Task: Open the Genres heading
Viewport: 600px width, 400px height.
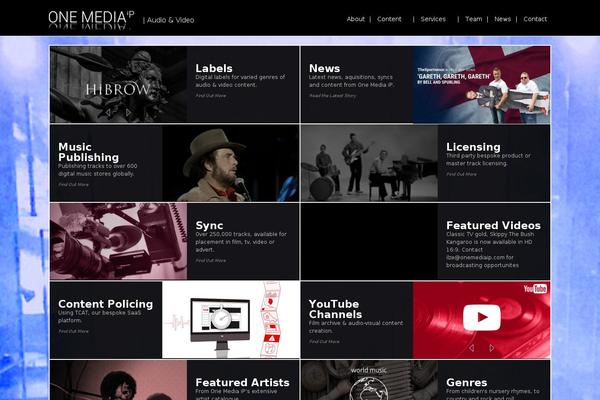Action: 466,382
